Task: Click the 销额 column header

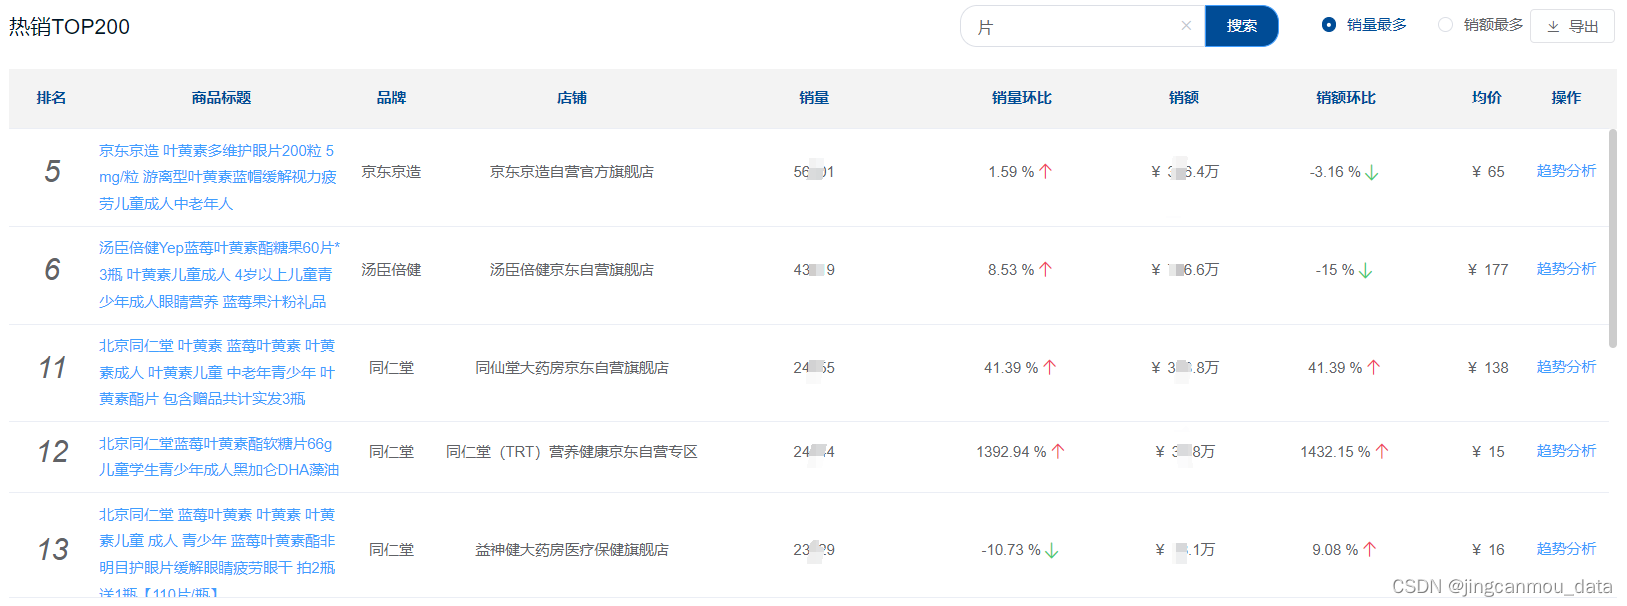Action: [1184, 98]
